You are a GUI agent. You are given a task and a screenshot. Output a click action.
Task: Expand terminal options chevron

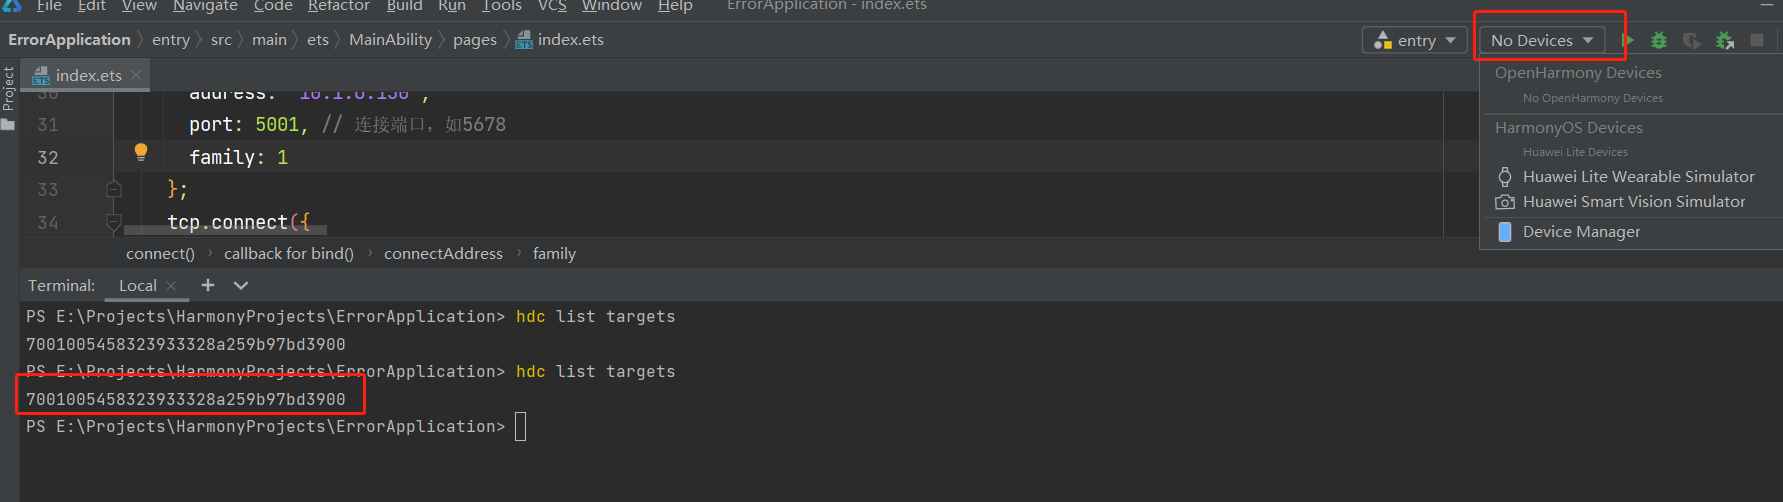point(241,285)
